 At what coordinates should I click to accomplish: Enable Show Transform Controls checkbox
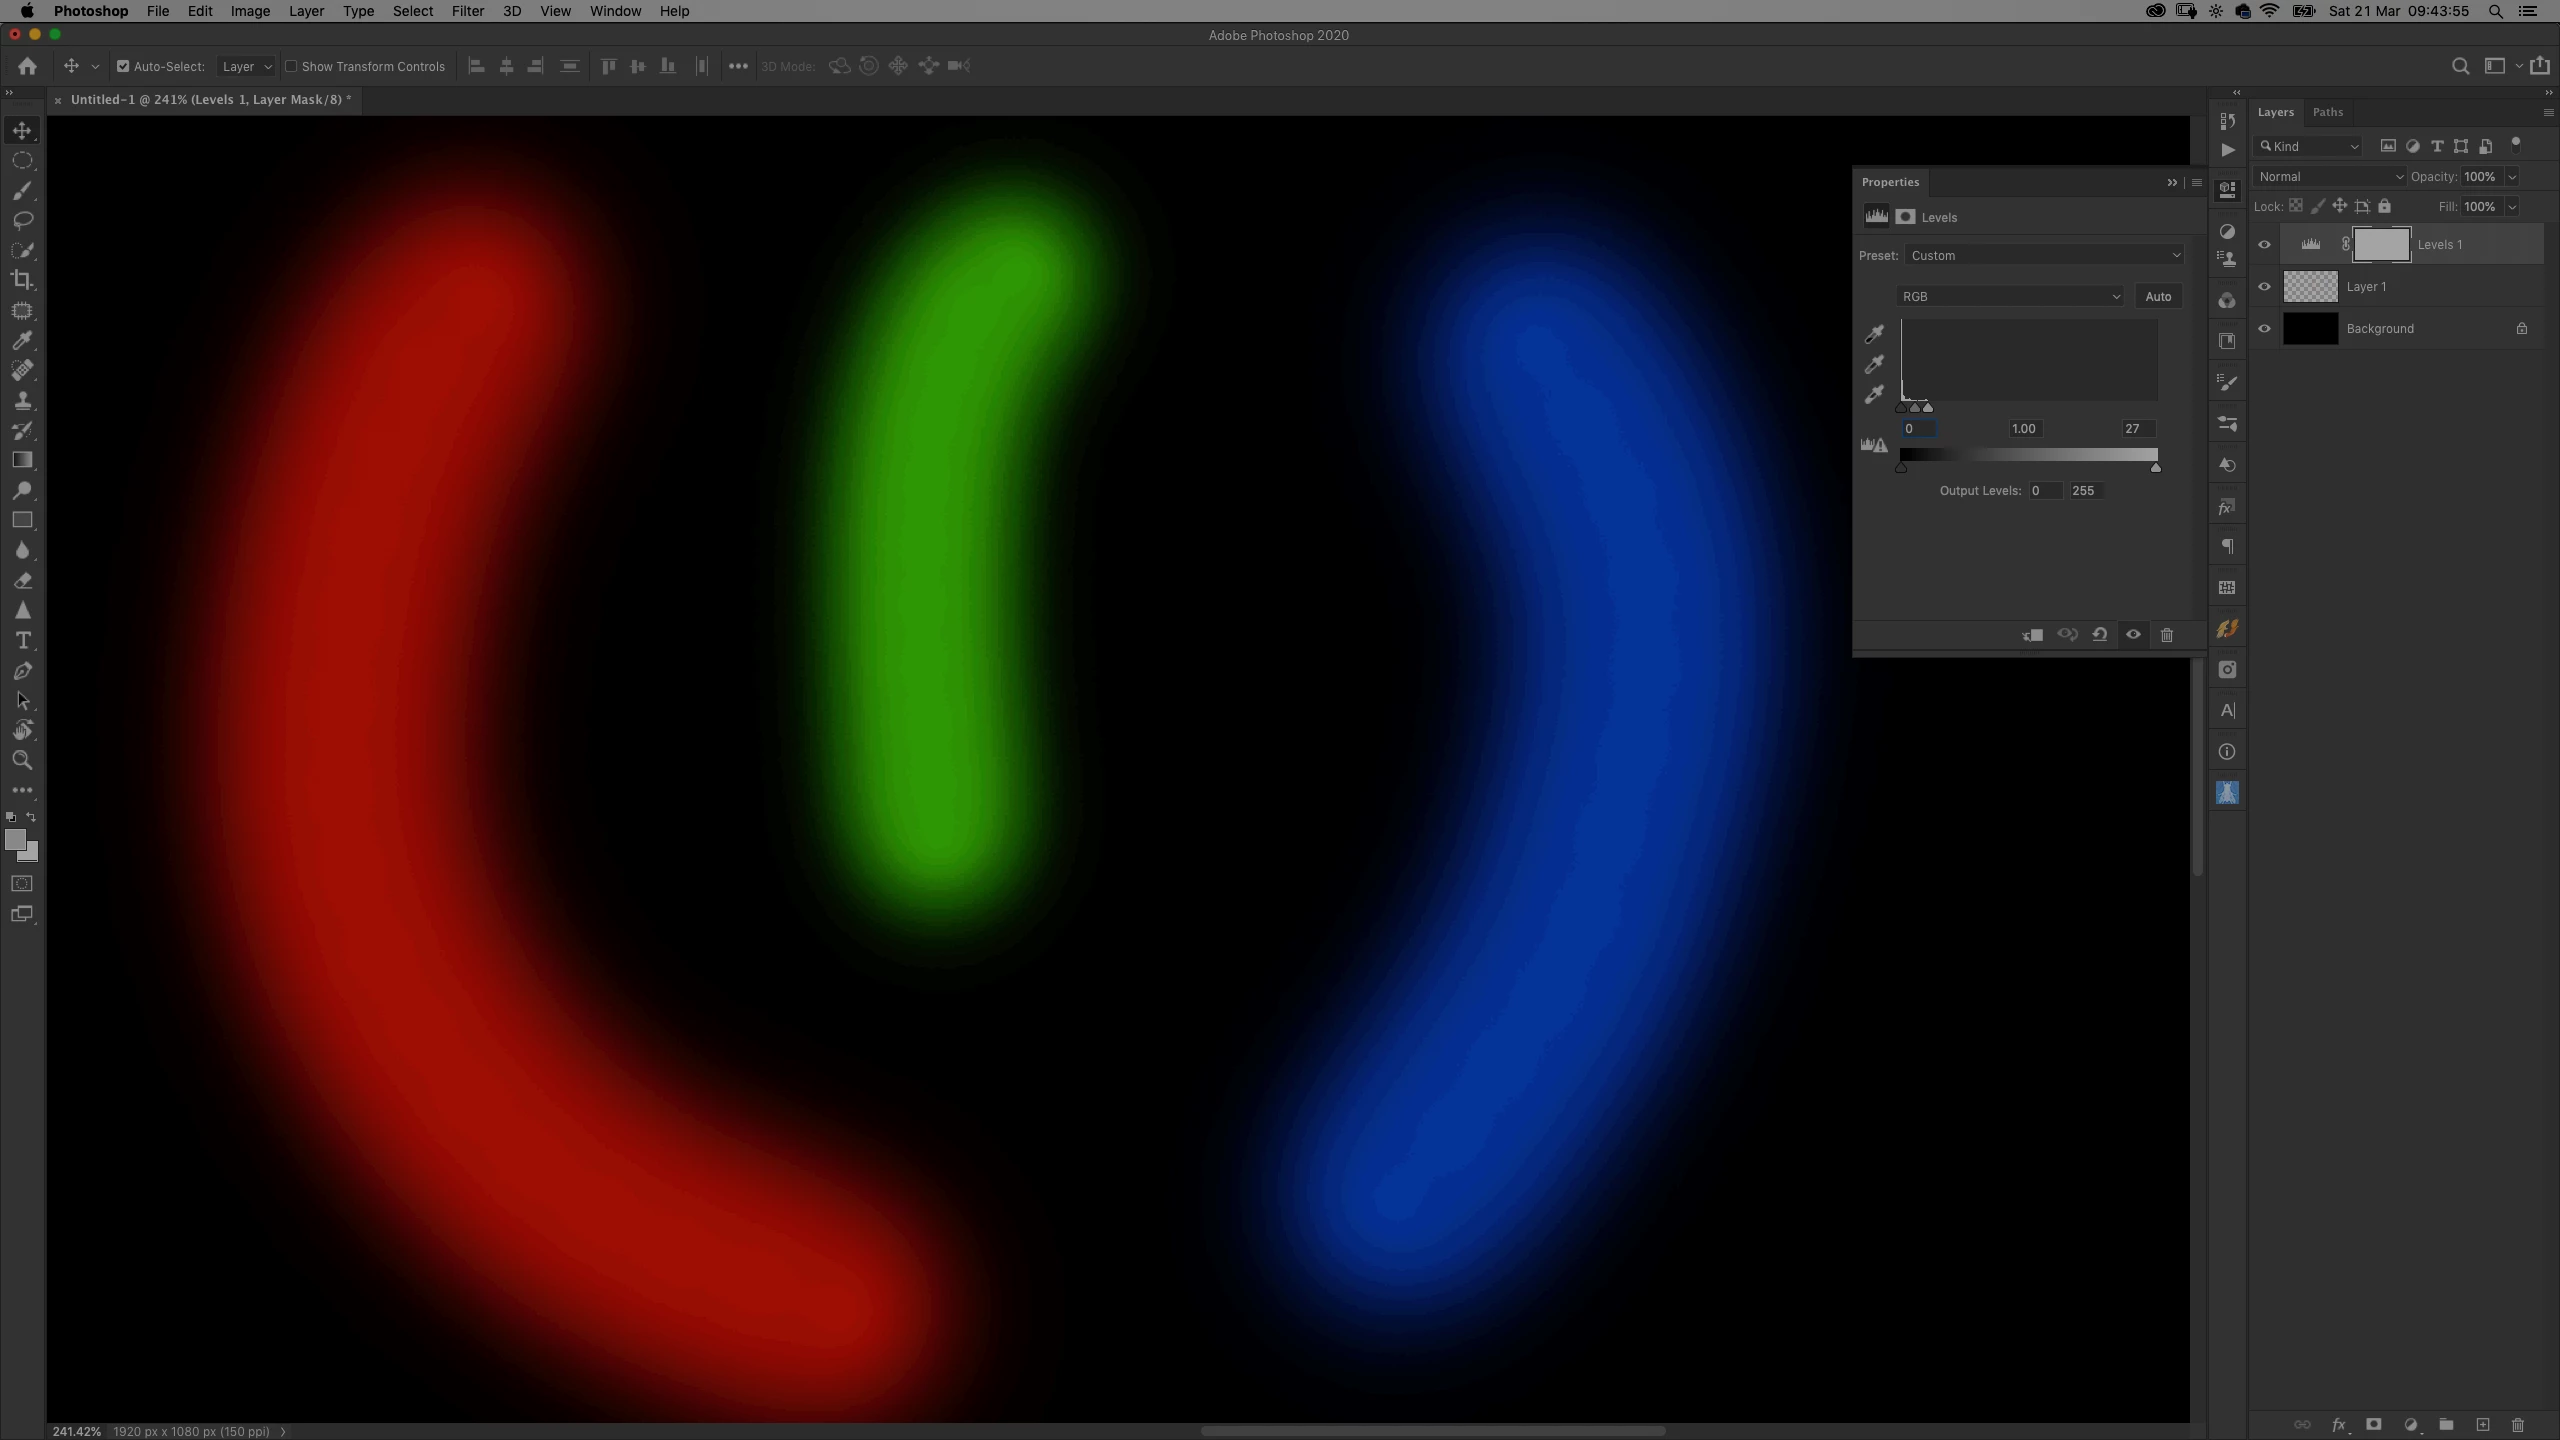[x=291, y=66]
